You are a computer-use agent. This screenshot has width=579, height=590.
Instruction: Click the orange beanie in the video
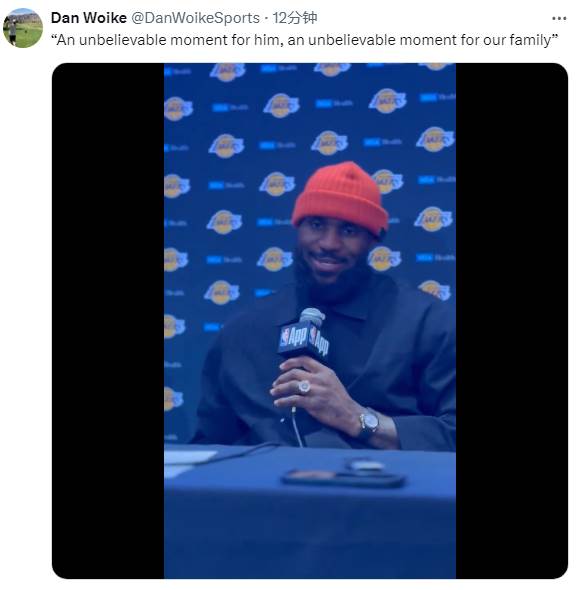tap(340, 198)
